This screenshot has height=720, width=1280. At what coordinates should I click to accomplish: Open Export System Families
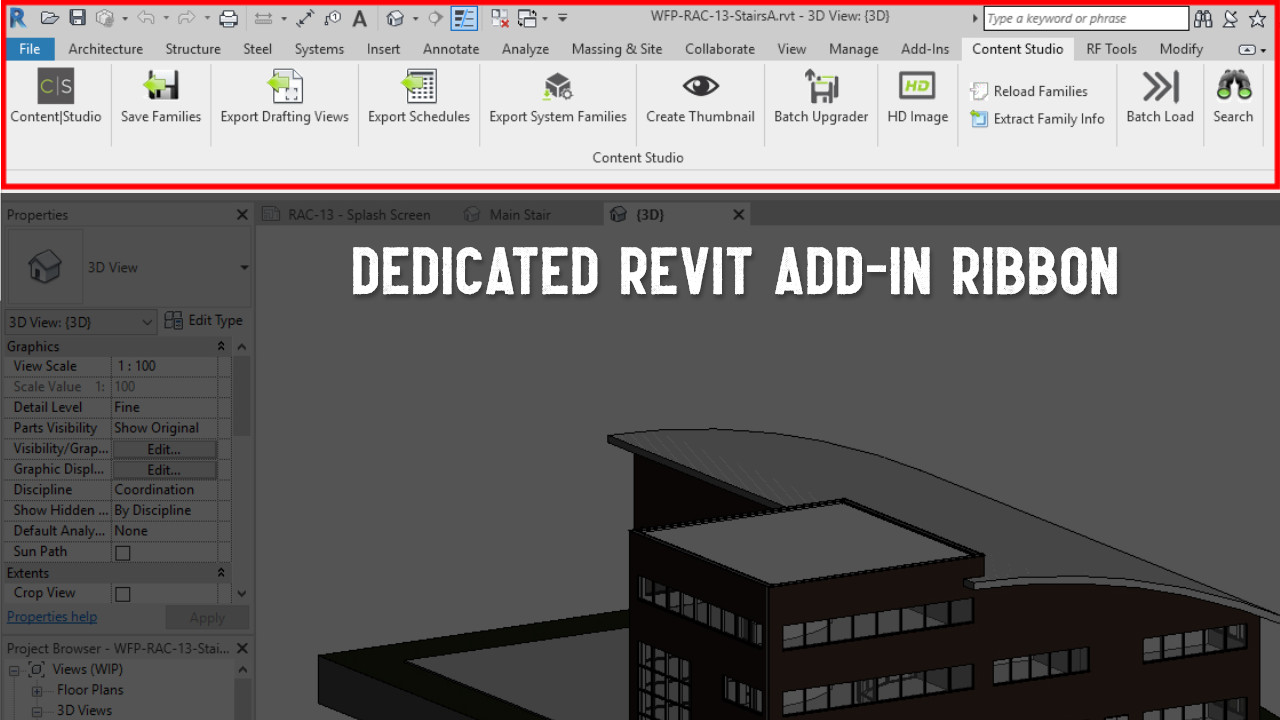click(558, 97)
